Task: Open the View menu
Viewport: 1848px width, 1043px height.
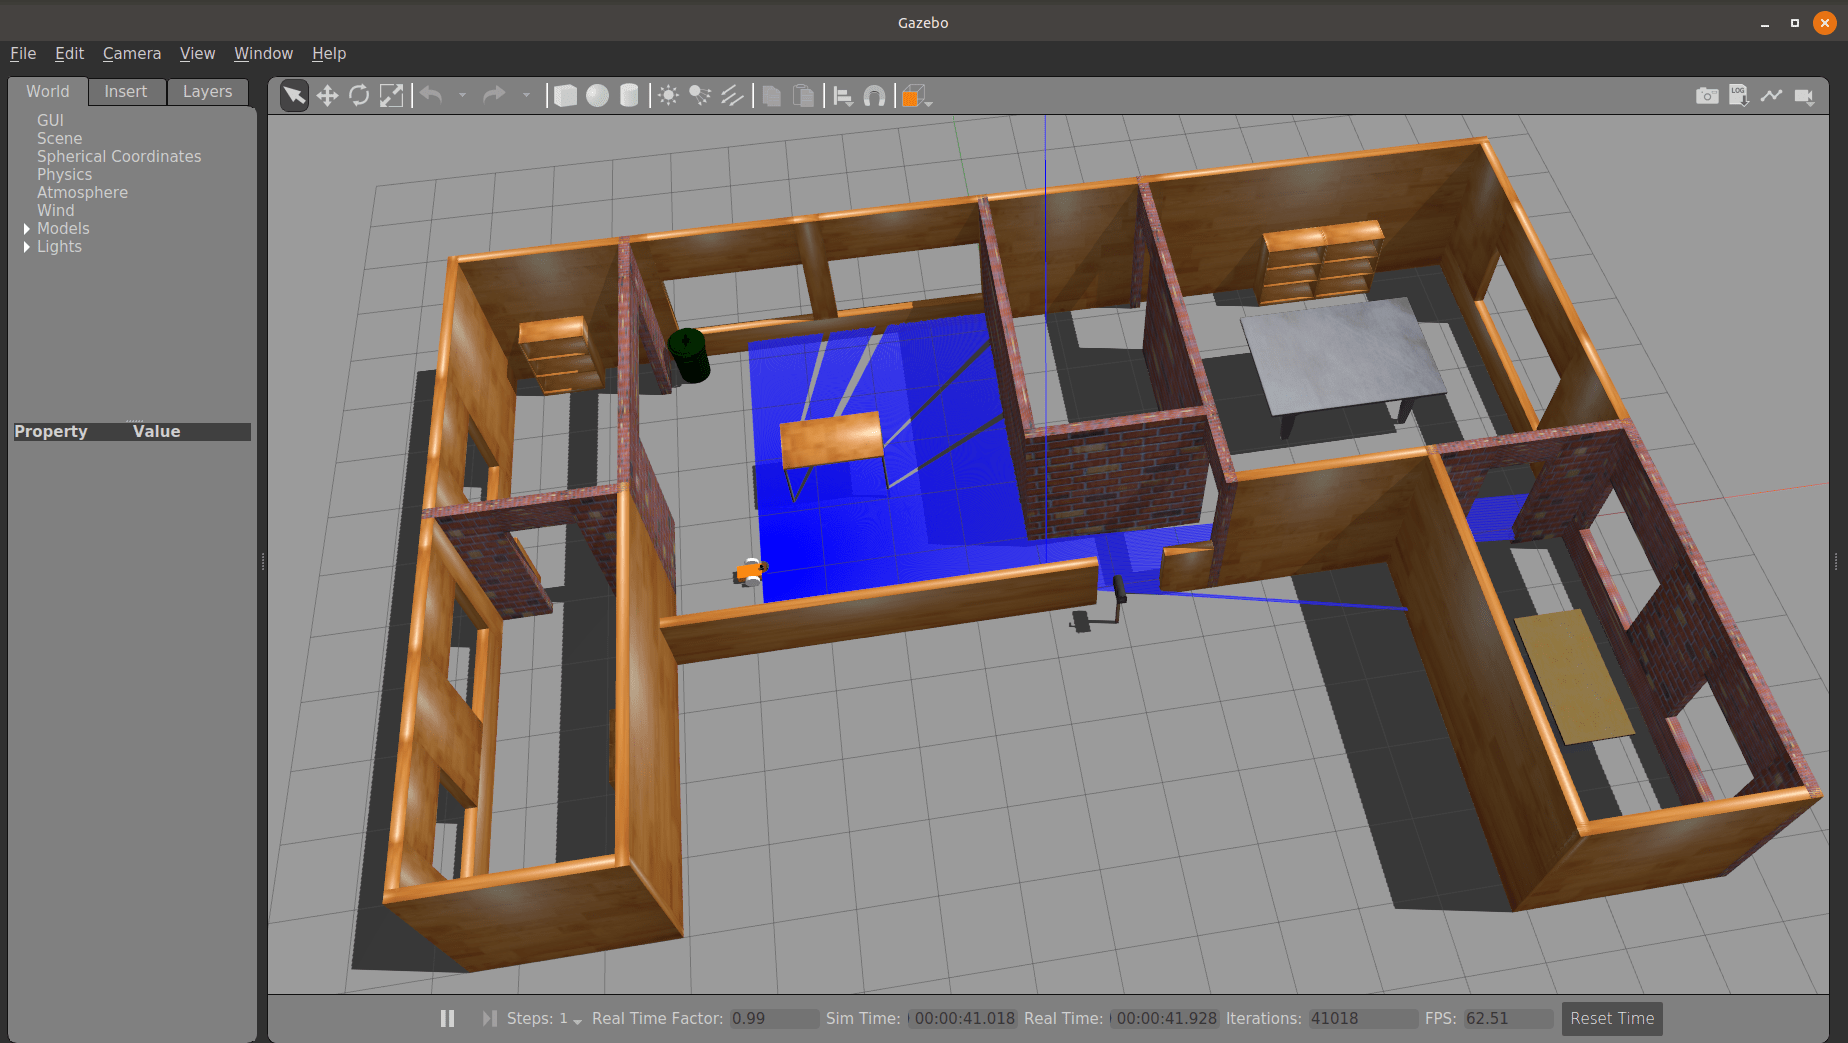Action: 197,53
